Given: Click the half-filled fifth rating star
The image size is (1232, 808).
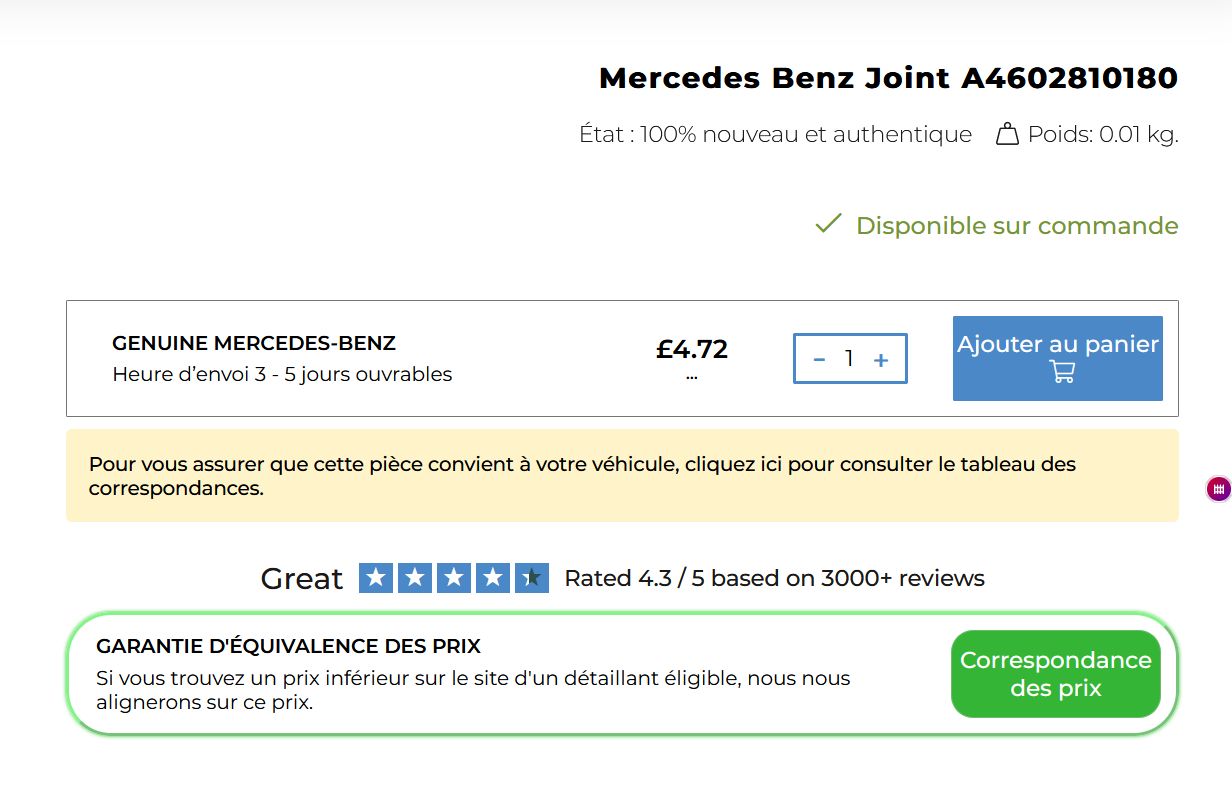Looking at the screenshot, I should 532,578.
